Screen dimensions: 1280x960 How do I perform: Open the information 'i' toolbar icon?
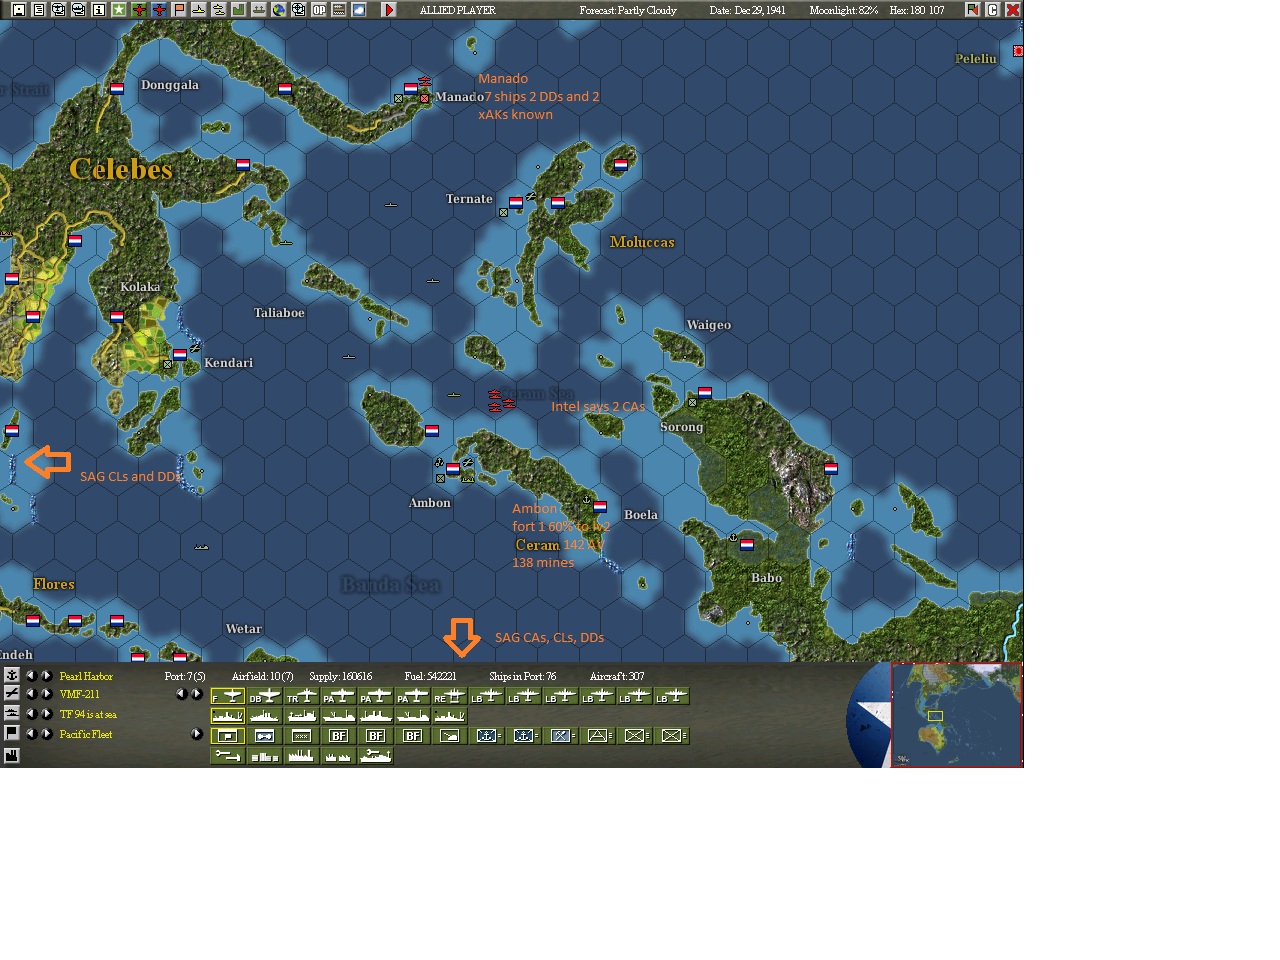(x=99, y=9)
